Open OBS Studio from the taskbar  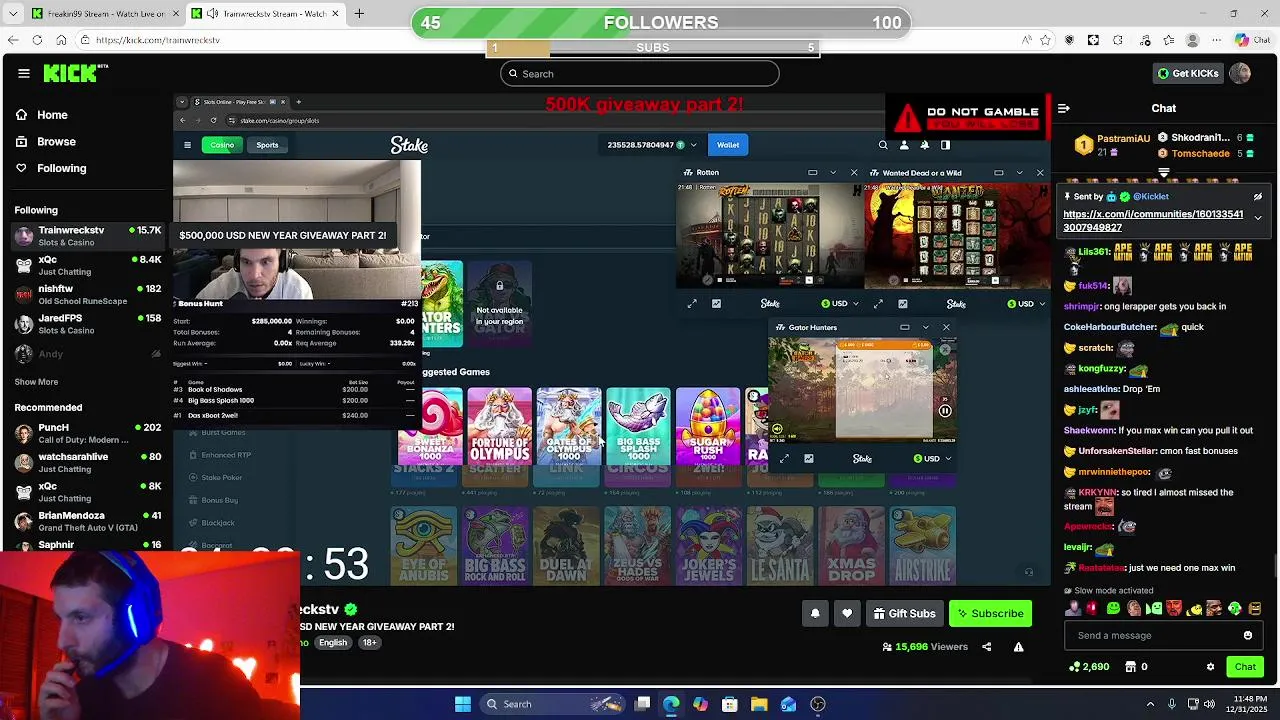(818, 704)
